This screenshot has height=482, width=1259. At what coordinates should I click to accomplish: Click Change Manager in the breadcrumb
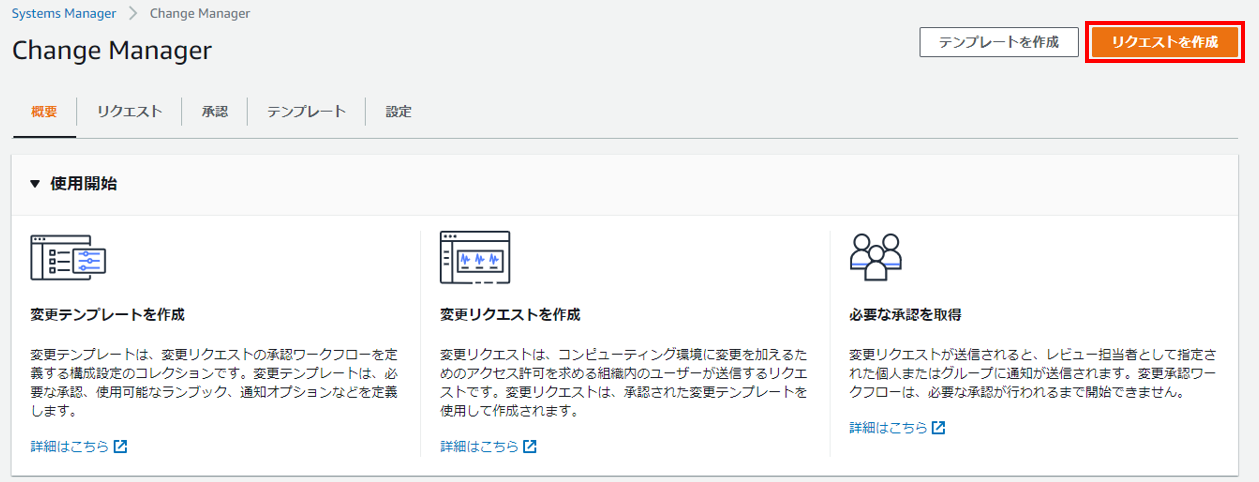click(x=200, y=14)
